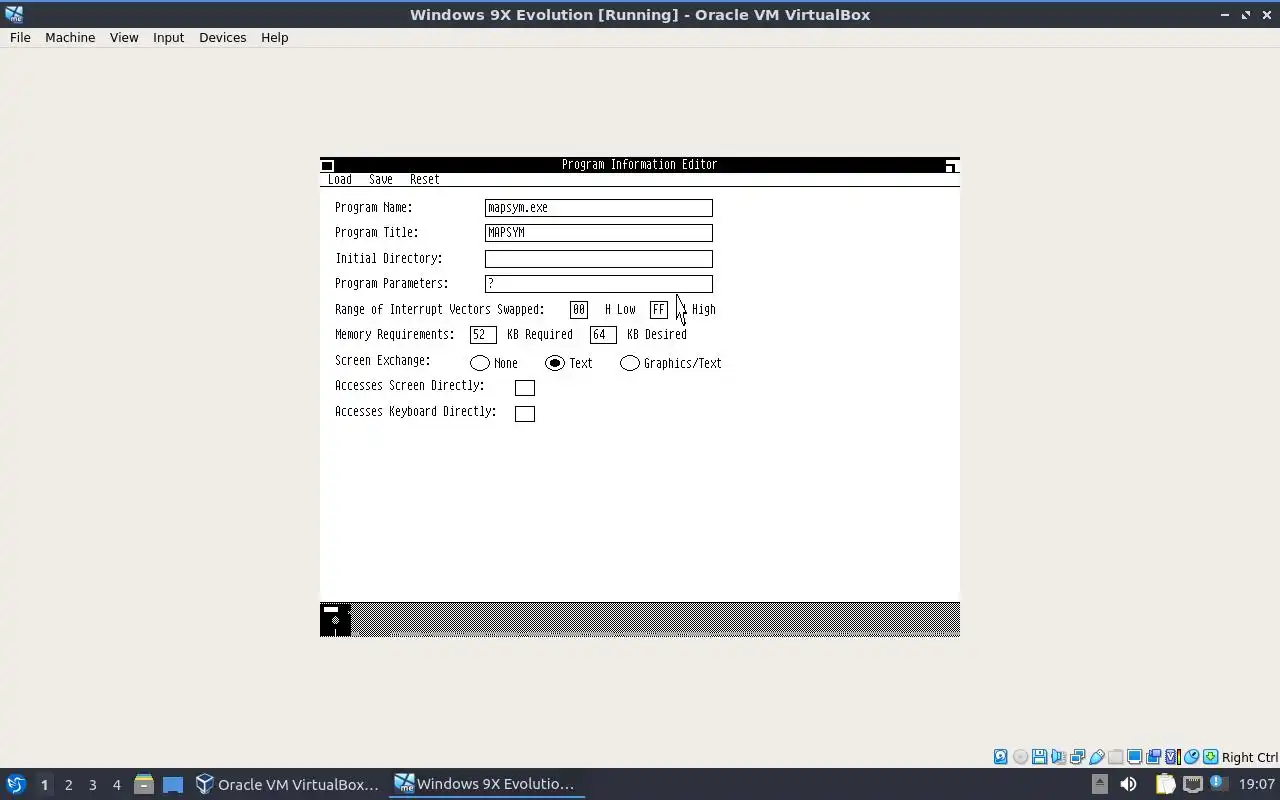The image size is (1280, 800).
Task: Open the VirtualBox Devices menu
Action: [x=222, y=37]
